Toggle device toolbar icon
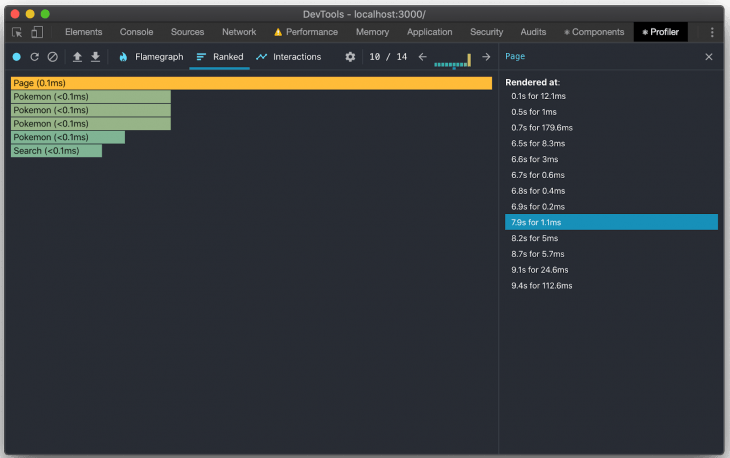Viewport: 730px width, 458px height. [37, 32]
